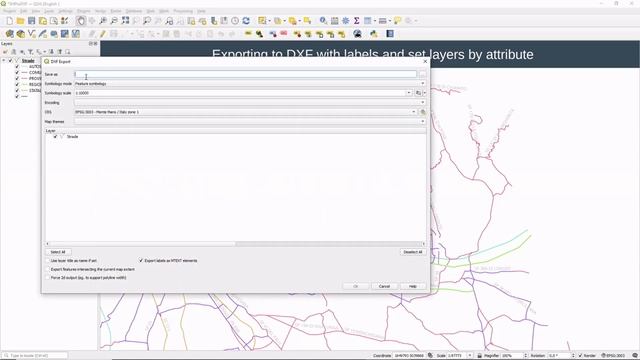Open the Edit menu
The width and height of the screenshot is (640, 360).
(x=24, y=11)
